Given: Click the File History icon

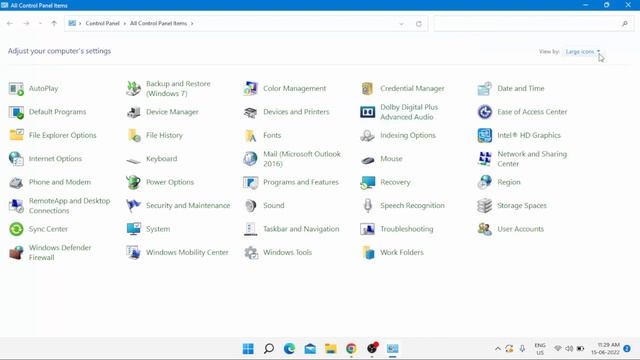Looking at the screenshot, I should (x=133, y=135).
